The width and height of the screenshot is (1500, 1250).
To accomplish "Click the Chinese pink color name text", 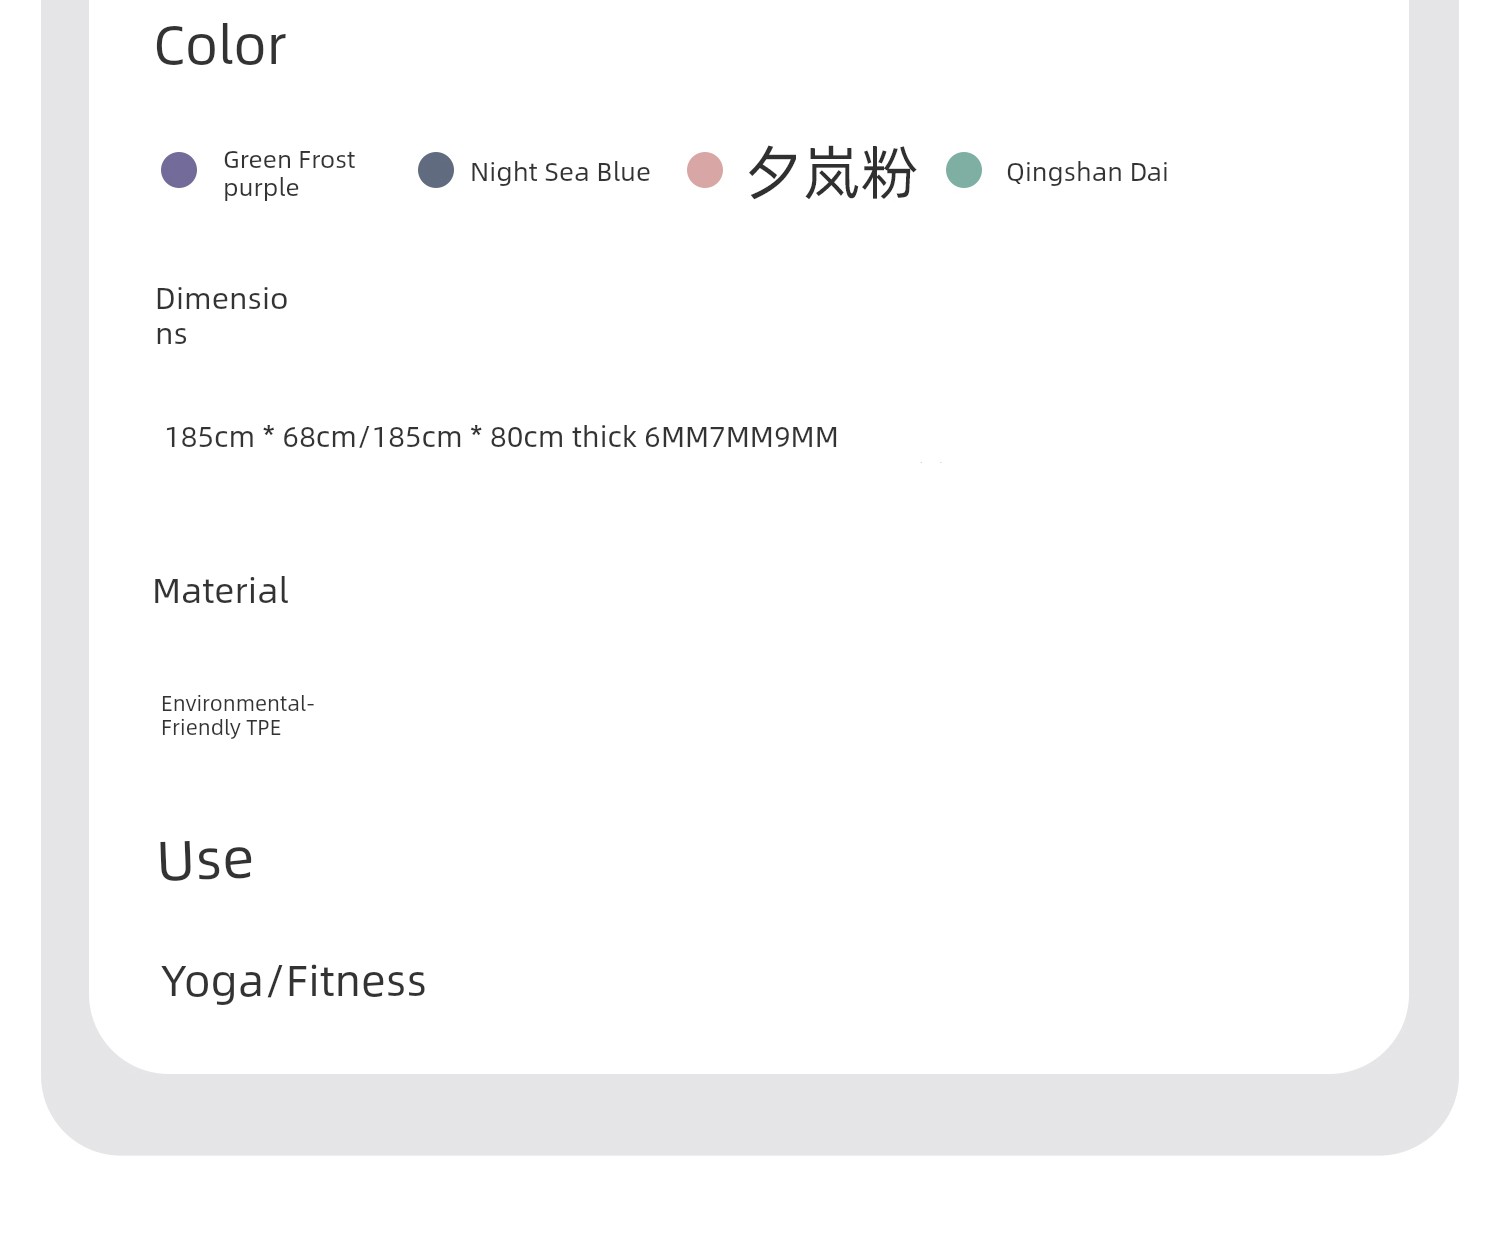I will [x=831, y=172].
